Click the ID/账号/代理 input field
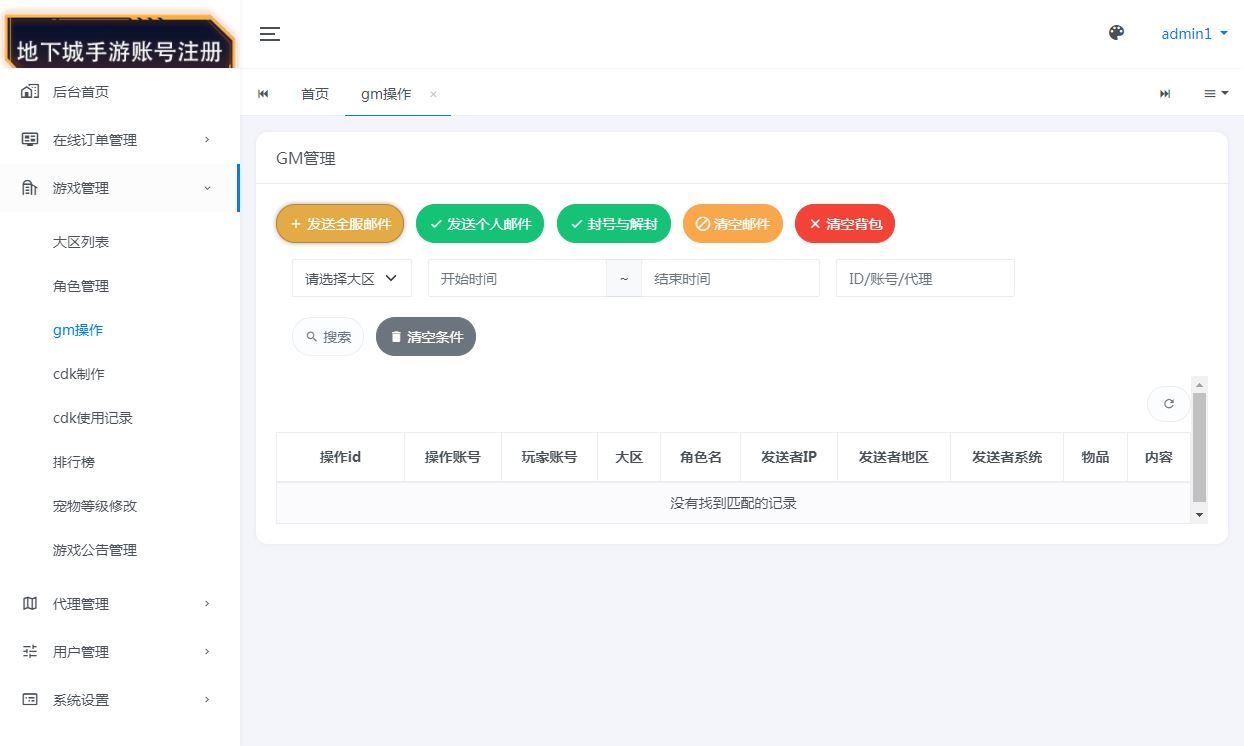 [924, 278]
